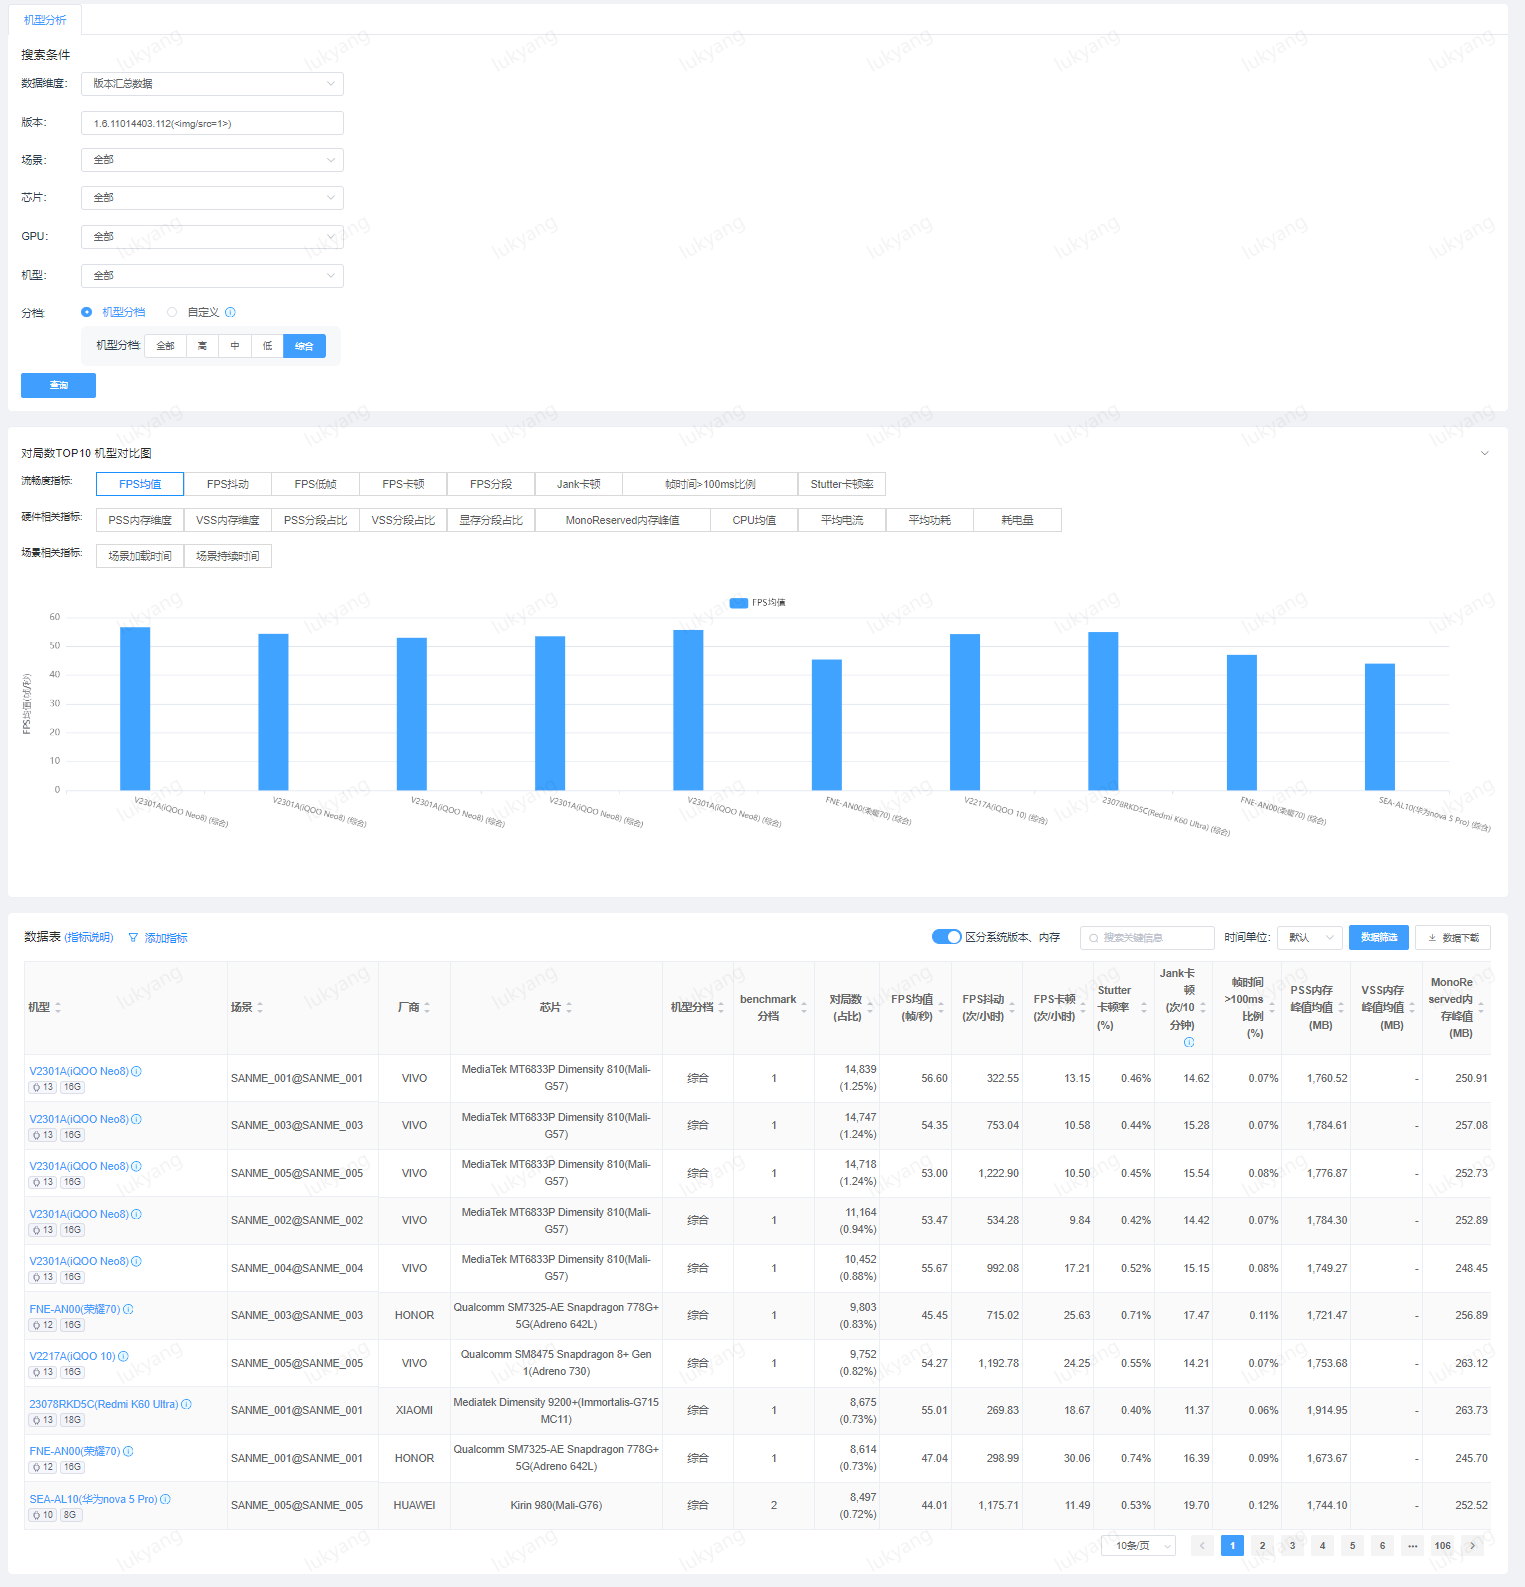
Task: Click the download icon in 数据下载 button
Action: [x=1432, y=938]
